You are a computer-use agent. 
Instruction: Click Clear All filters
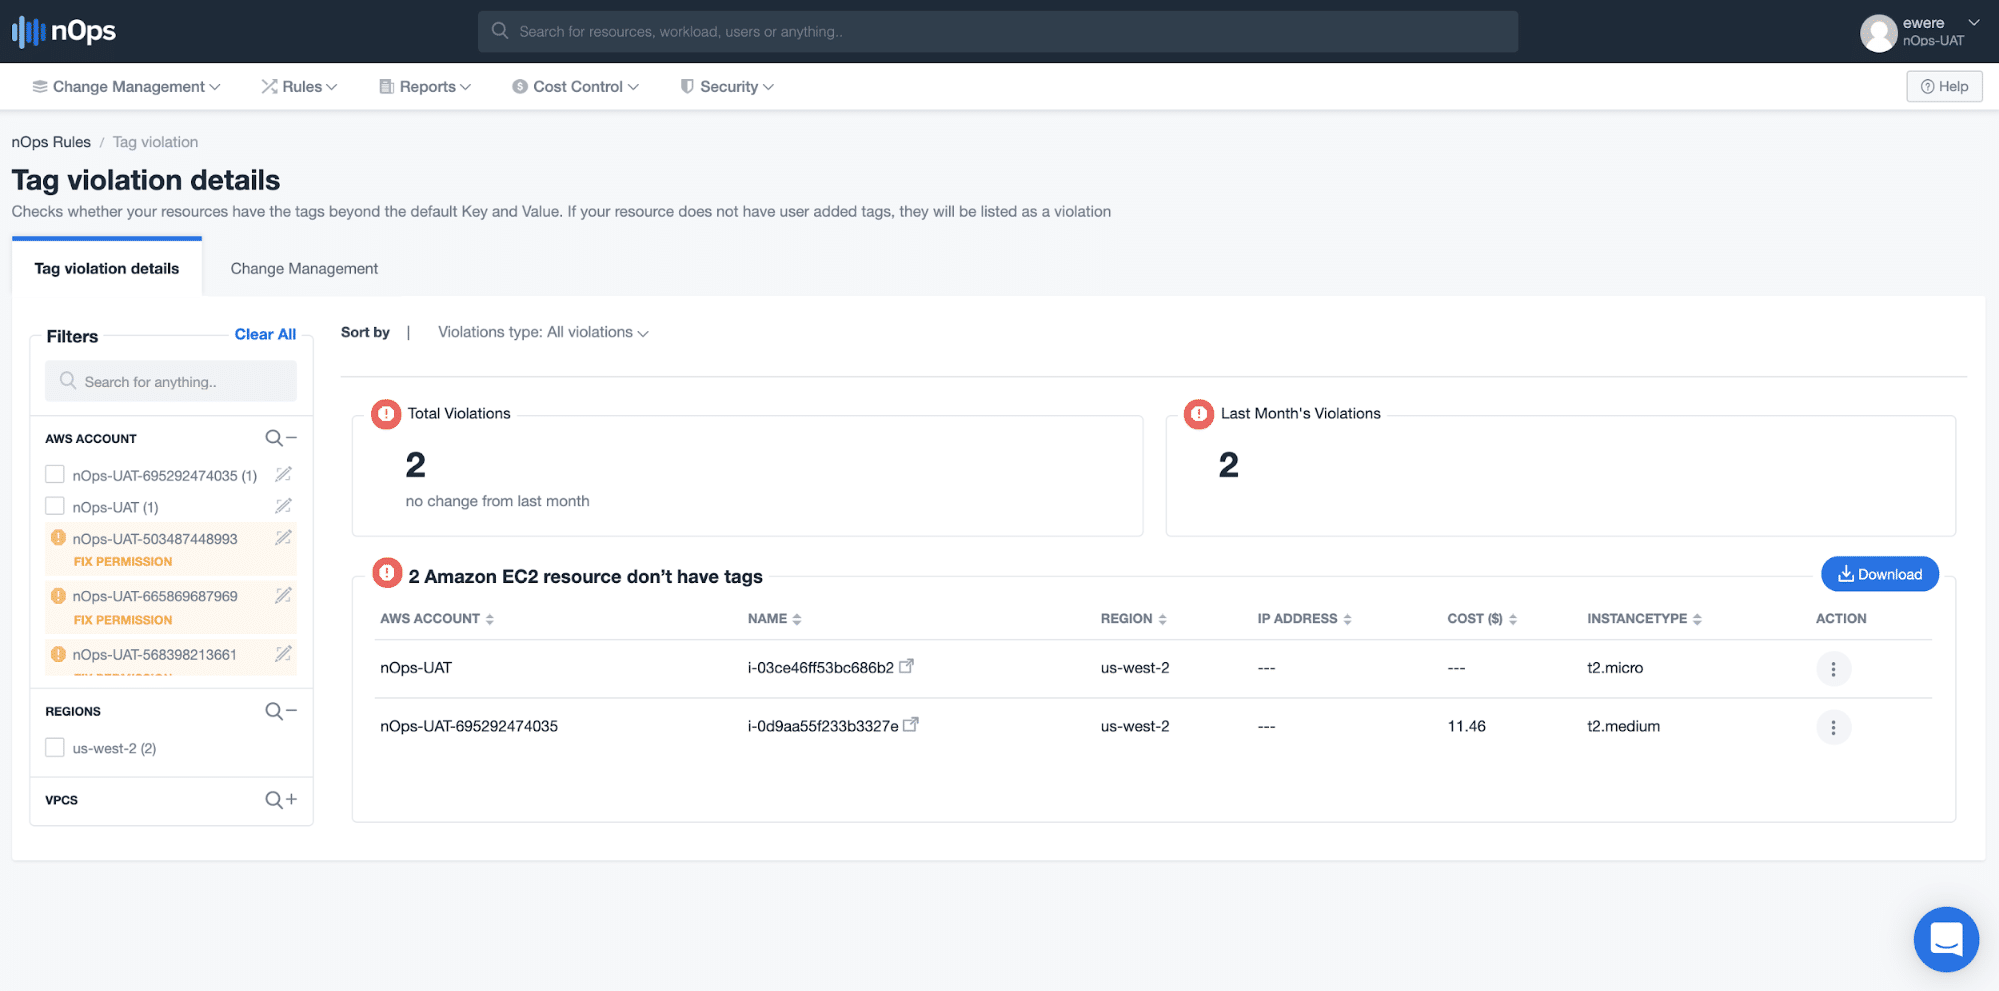point(265,334)
